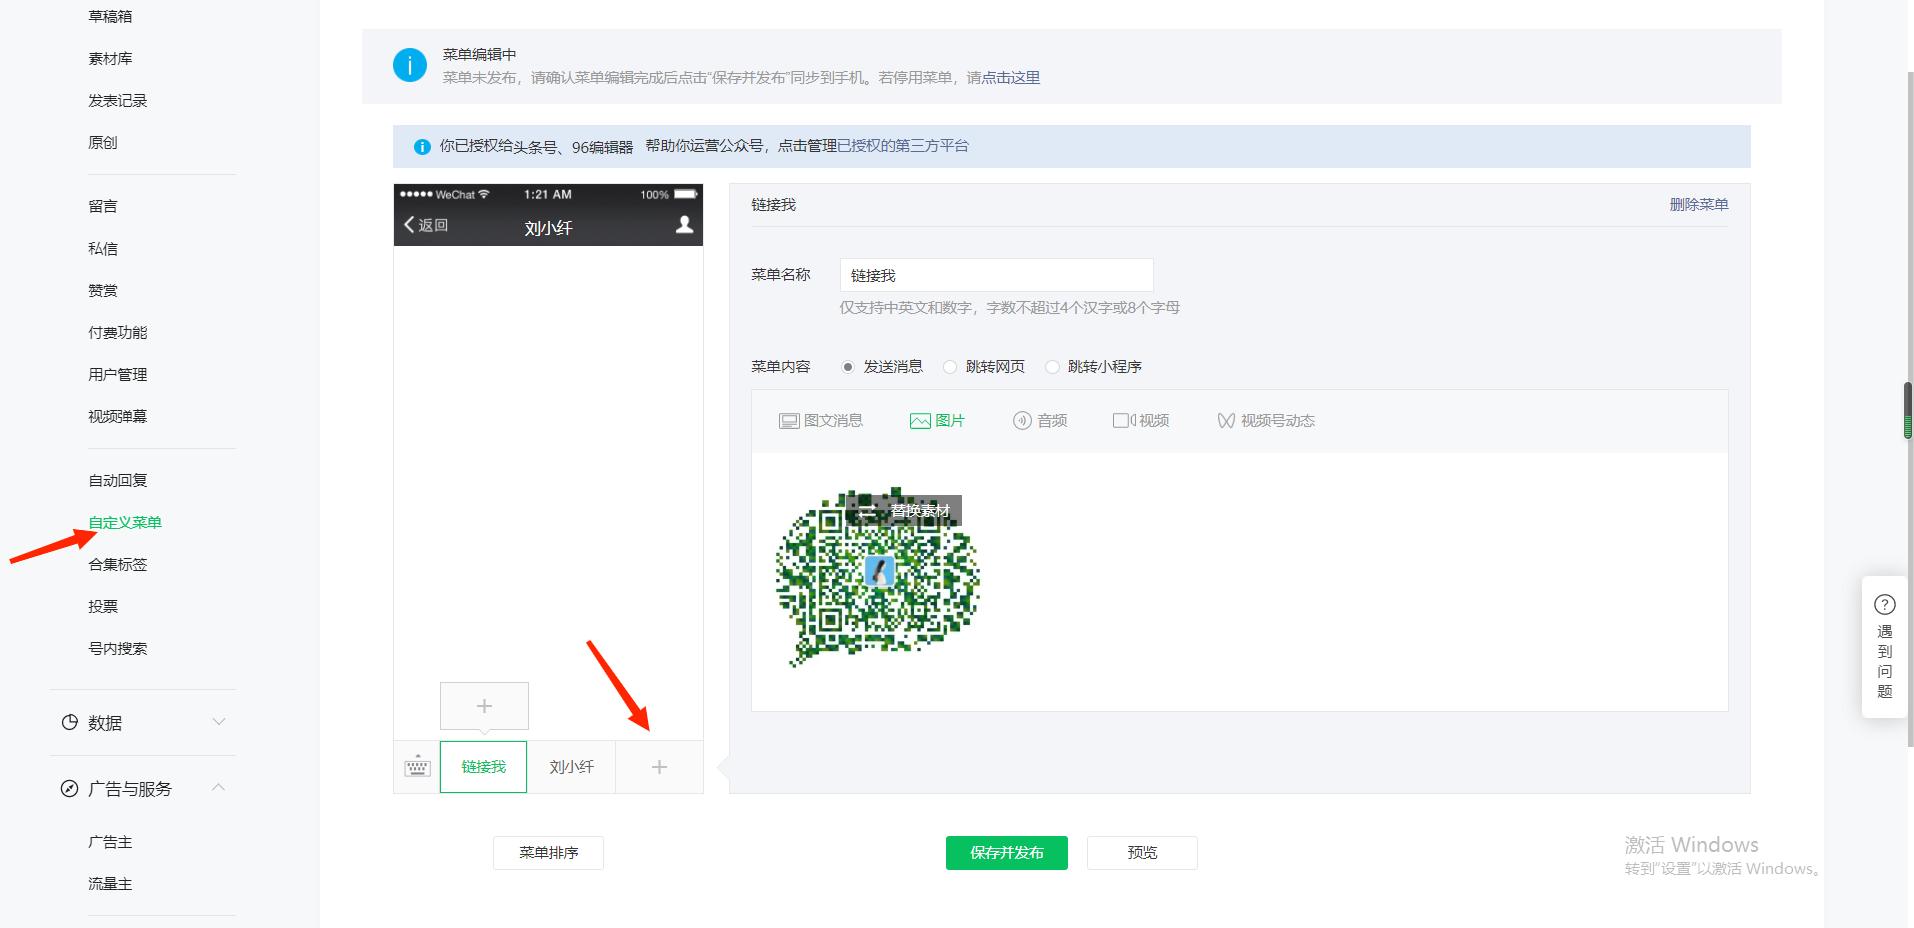This screenshot has height=928, width=1914.
Task: Choose the 视频 video content icon
Action: tap(1122, 420)
